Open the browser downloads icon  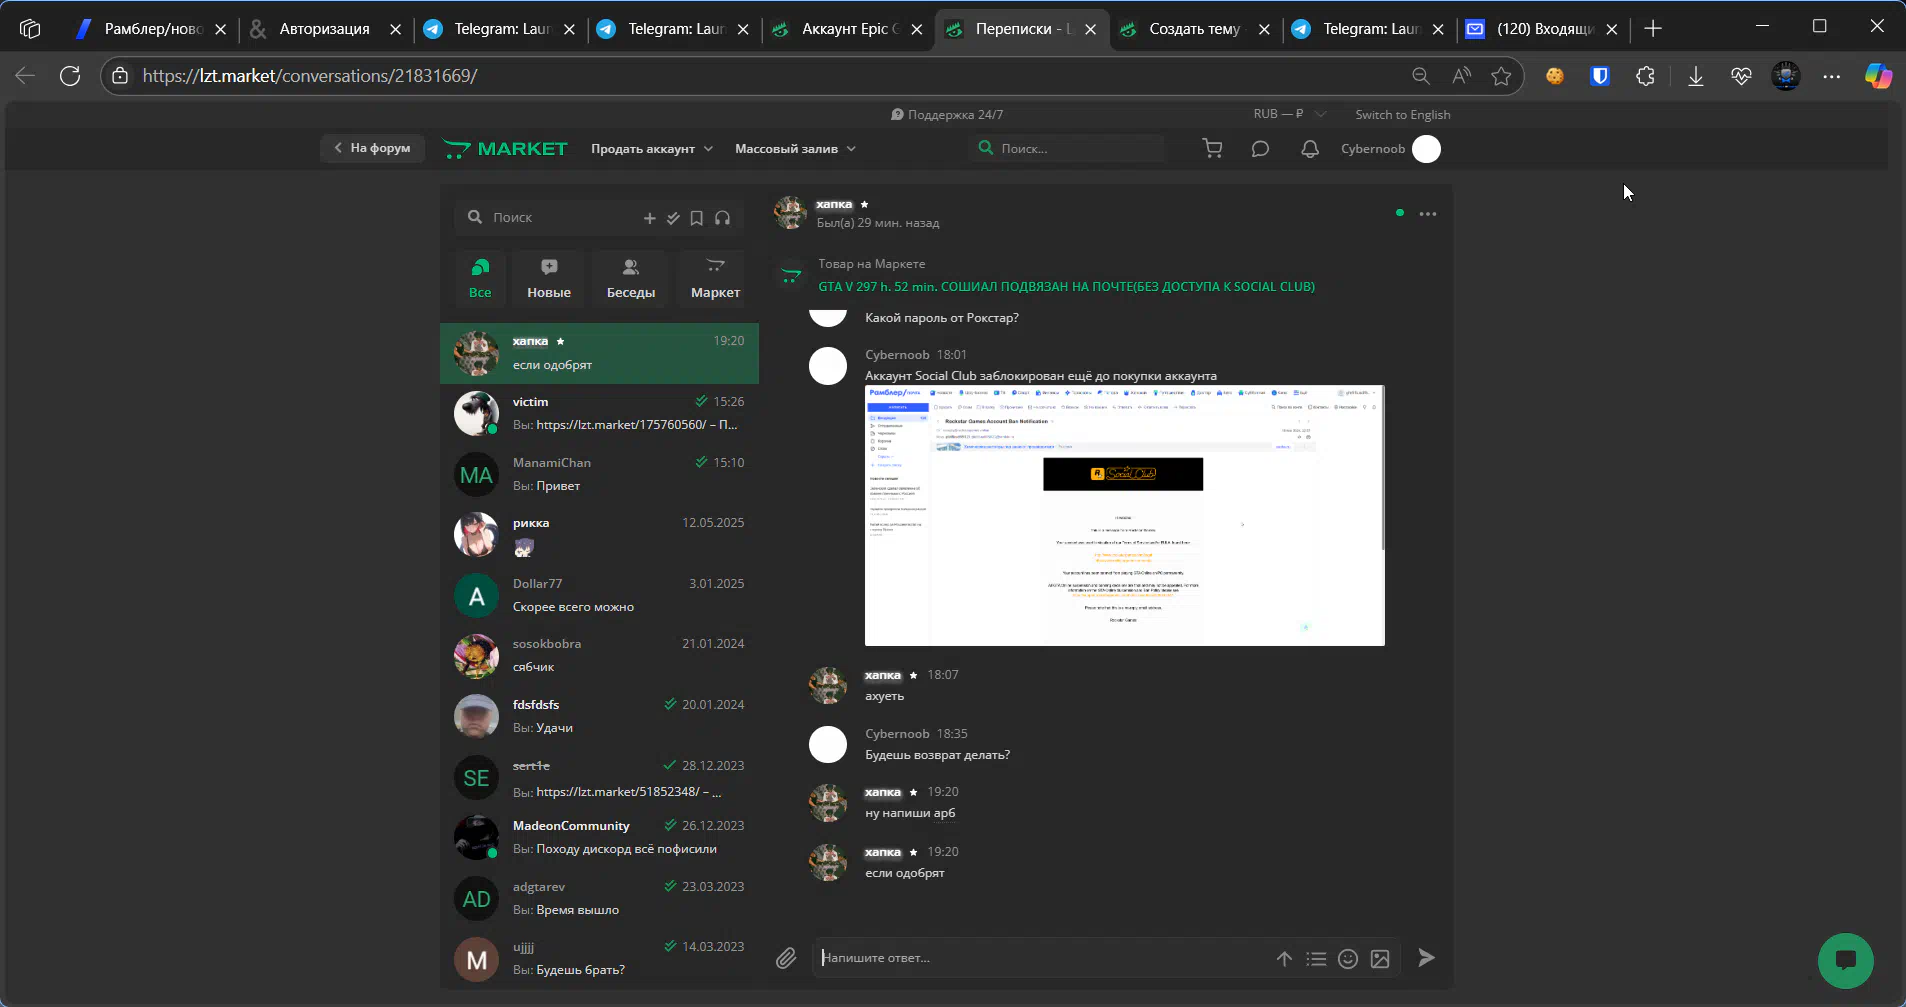tap(1695, 76)
